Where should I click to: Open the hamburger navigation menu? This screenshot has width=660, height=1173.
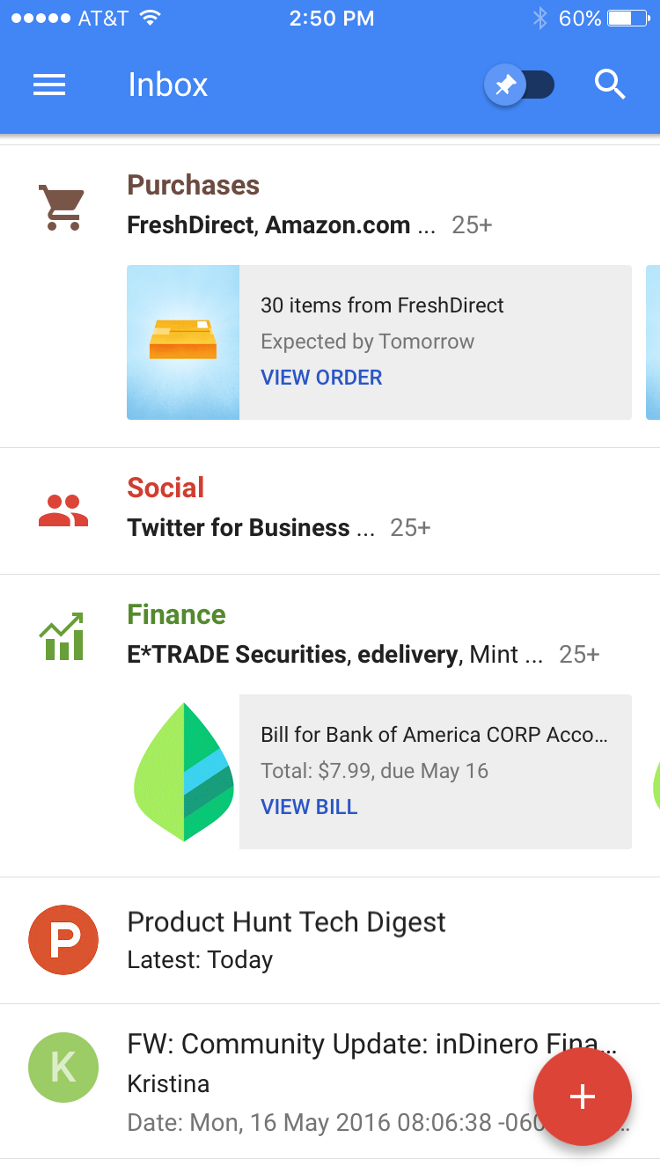[49, 85]
